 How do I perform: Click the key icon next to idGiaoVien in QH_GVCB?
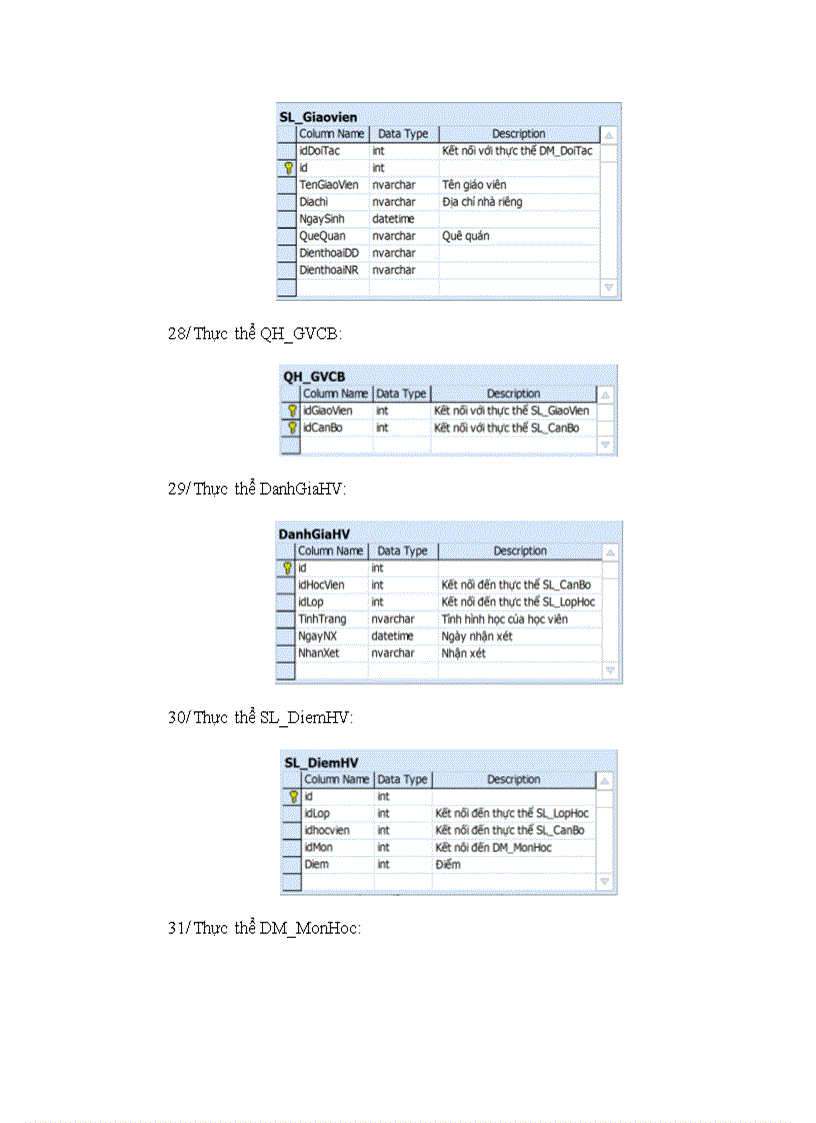(292, 410)
